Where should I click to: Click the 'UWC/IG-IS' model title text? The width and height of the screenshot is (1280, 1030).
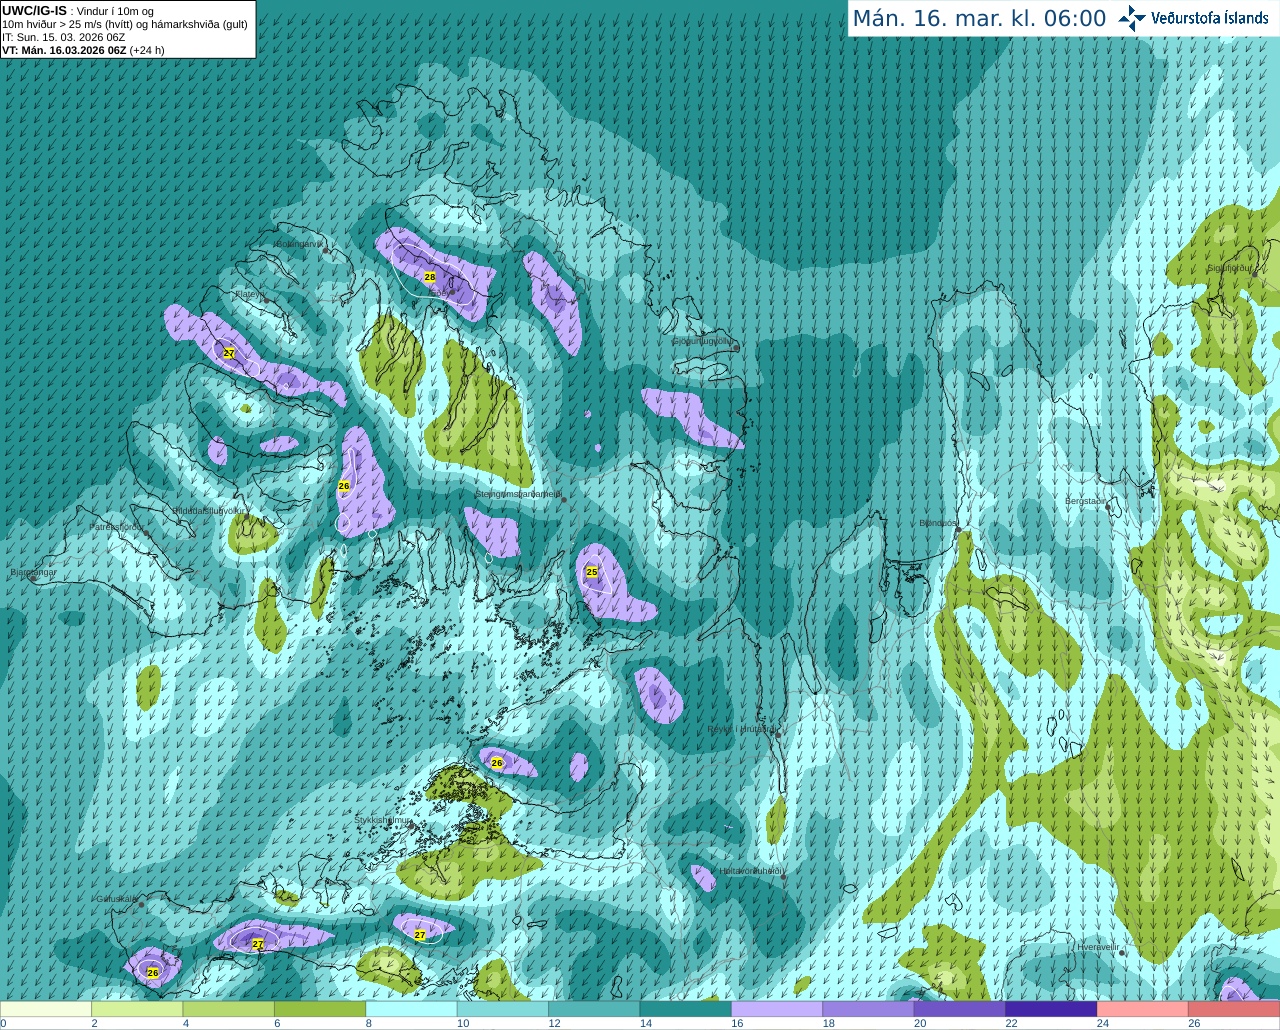click(x=34, y=10)
